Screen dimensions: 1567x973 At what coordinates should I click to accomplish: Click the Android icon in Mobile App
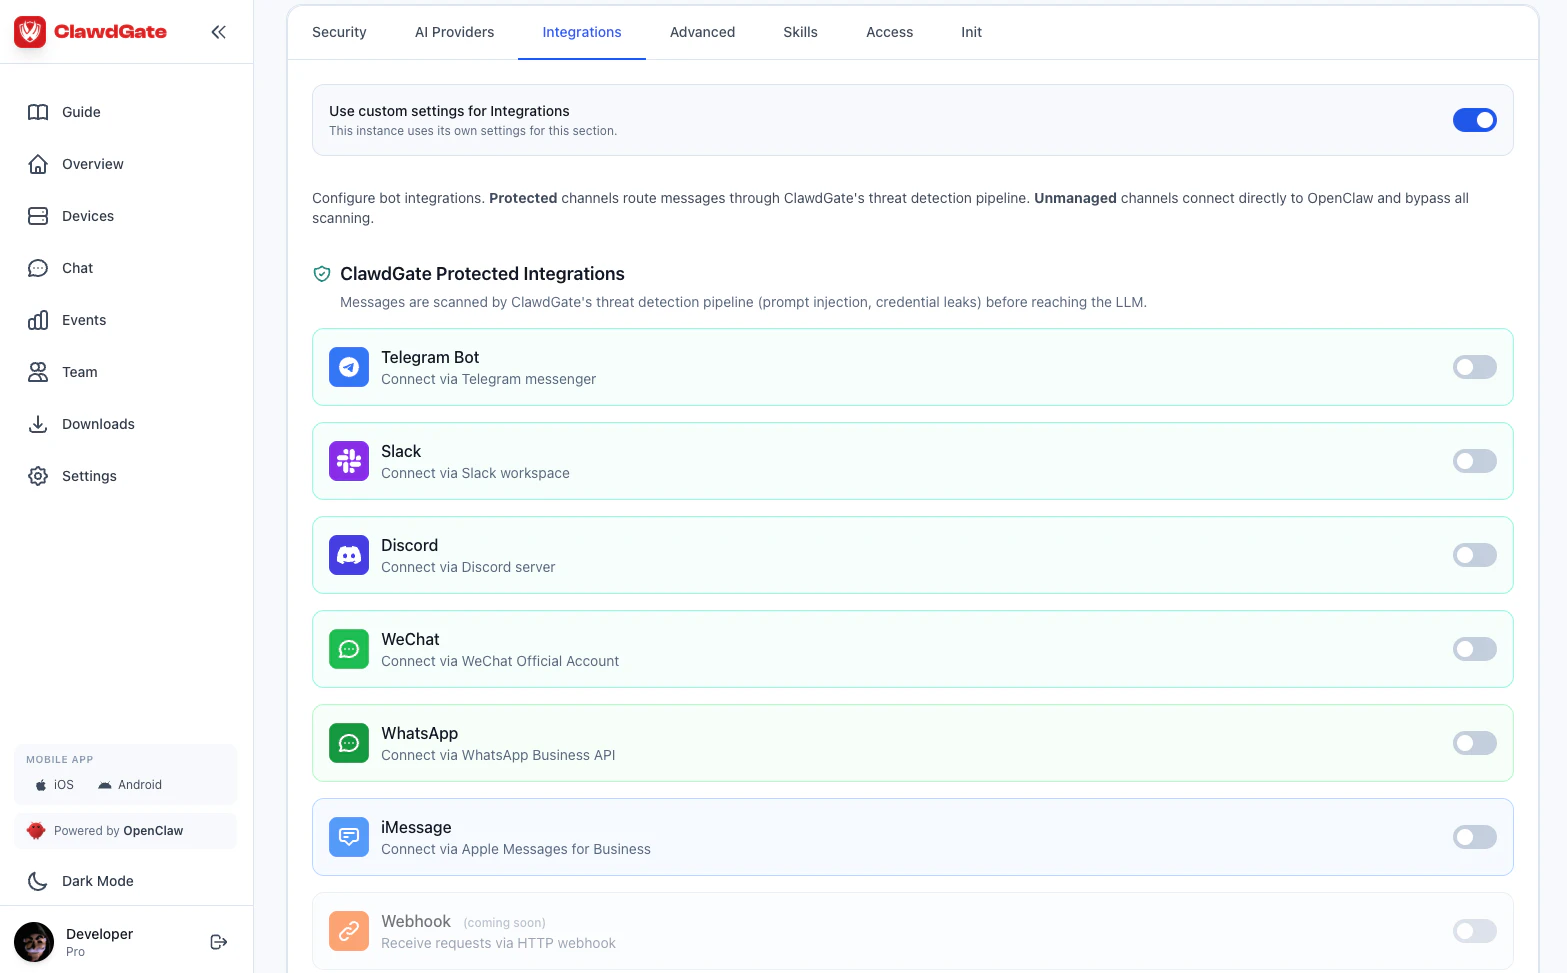click(105, 785)
